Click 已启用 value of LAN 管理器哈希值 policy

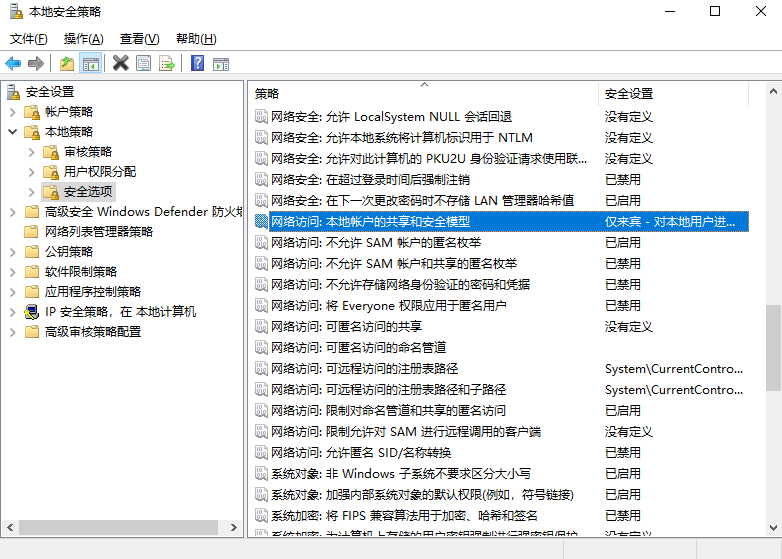tap(622, 201)
